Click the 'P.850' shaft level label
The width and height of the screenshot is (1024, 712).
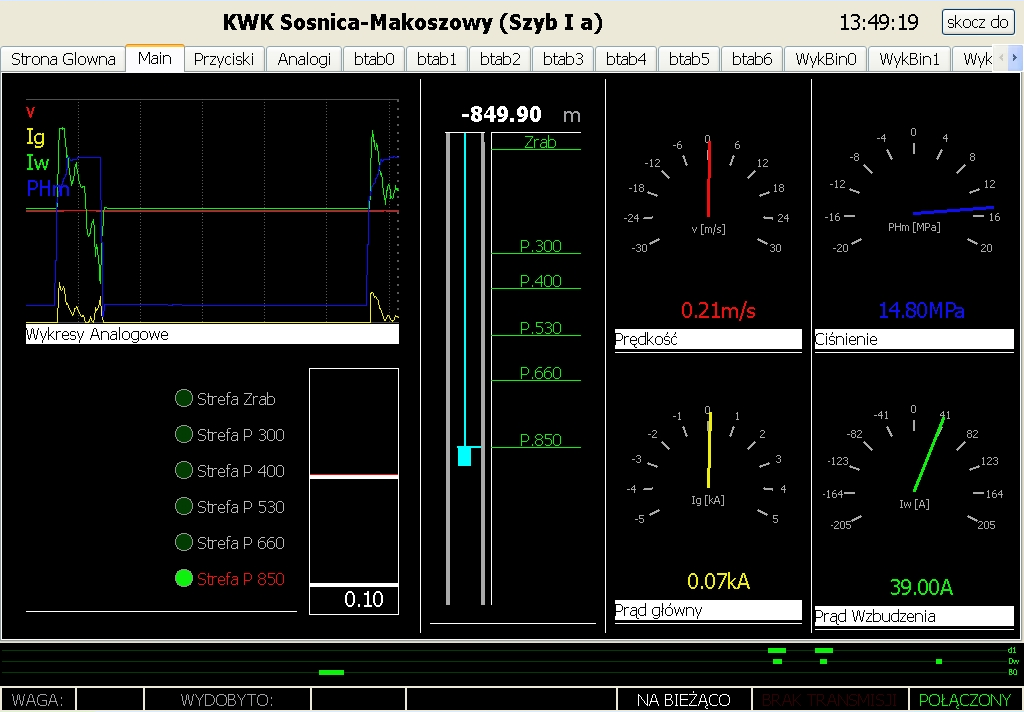541,440
